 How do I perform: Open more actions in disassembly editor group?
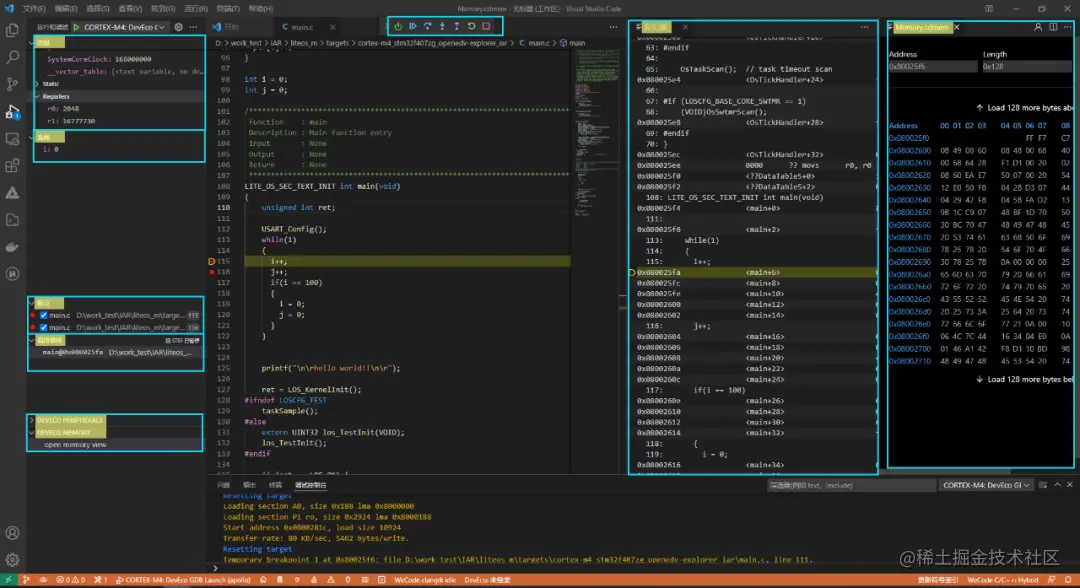[864, 27]
